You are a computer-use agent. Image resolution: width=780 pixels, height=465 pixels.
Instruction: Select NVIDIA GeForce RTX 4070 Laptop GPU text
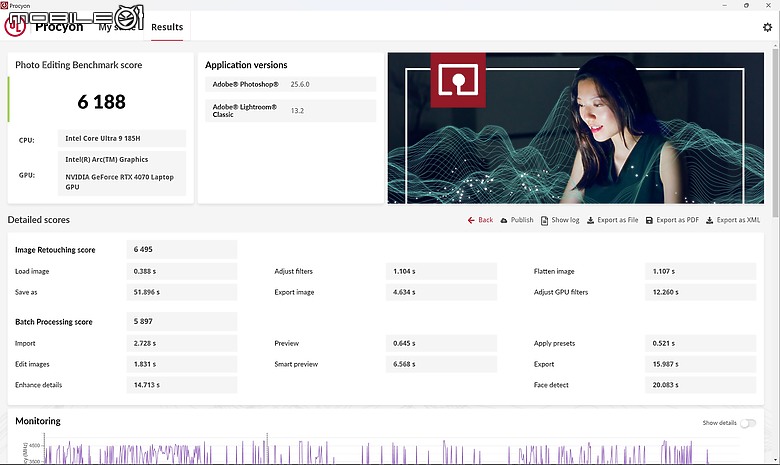[x=119, y=182]
